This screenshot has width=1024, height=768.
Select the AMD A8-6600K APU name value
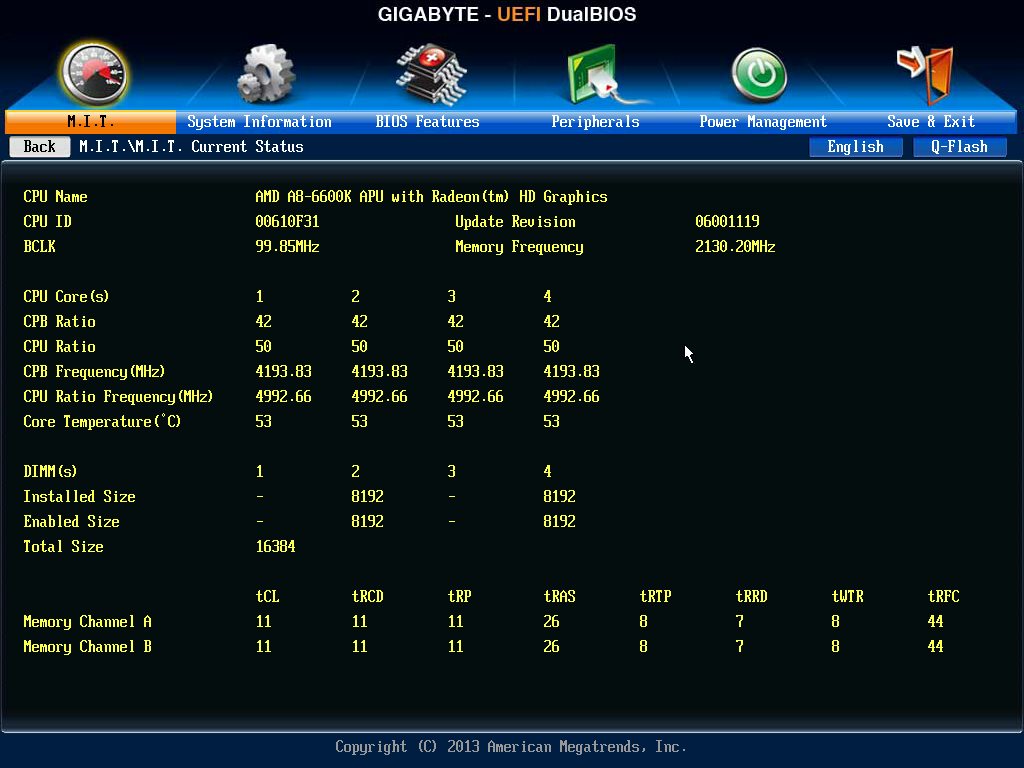pos(431,197)
